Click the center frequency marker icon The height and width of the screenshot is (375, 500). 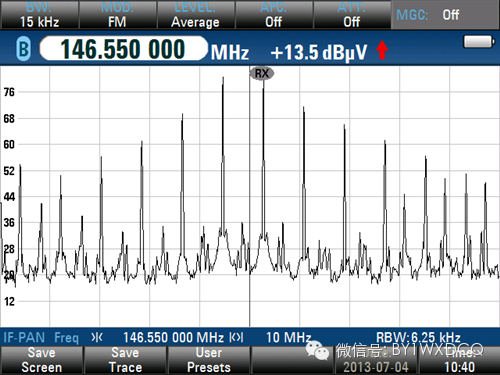coord(97,338)
